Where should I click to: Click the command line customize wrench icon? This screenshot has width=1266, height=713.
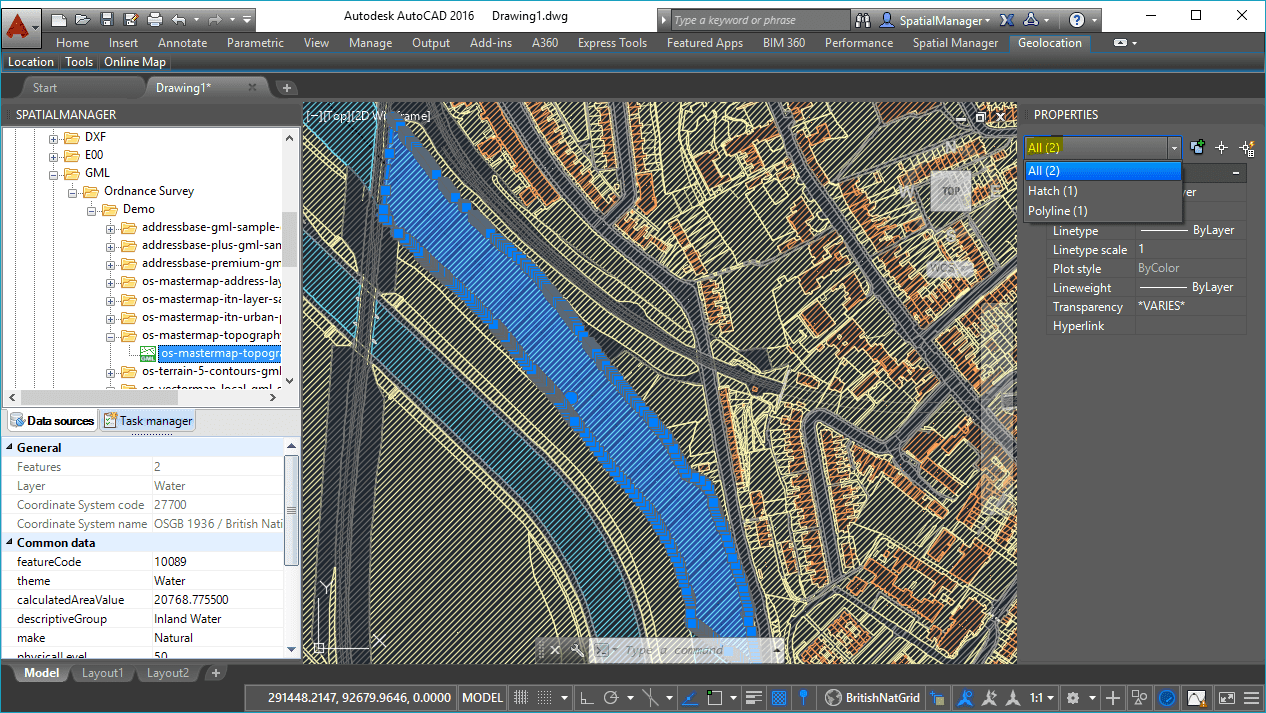point(577,650)
